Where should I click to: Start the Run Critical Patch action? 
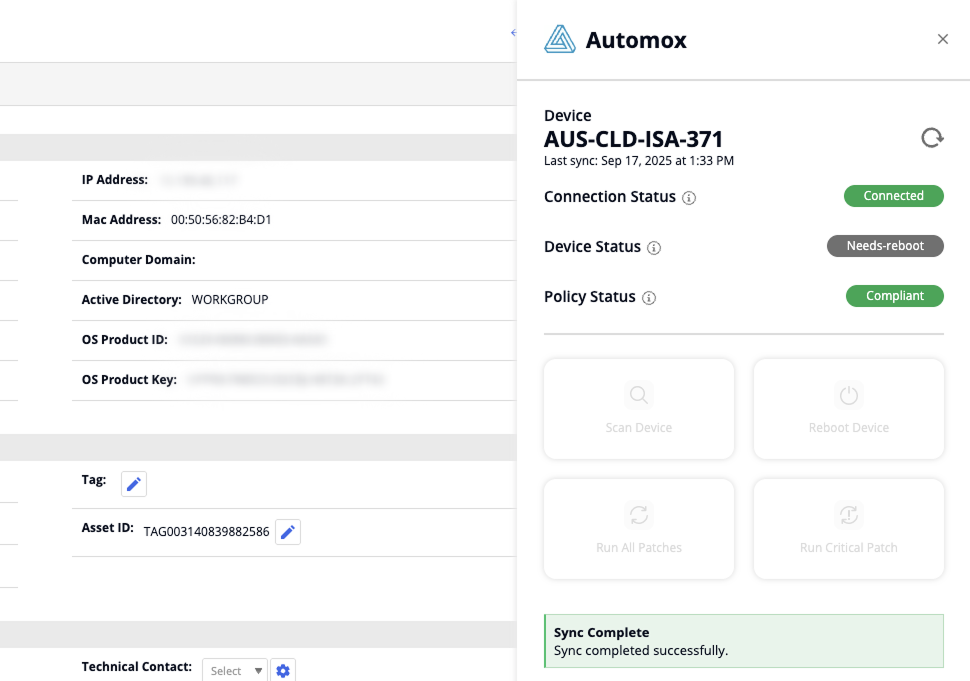(x=849, y=529)
